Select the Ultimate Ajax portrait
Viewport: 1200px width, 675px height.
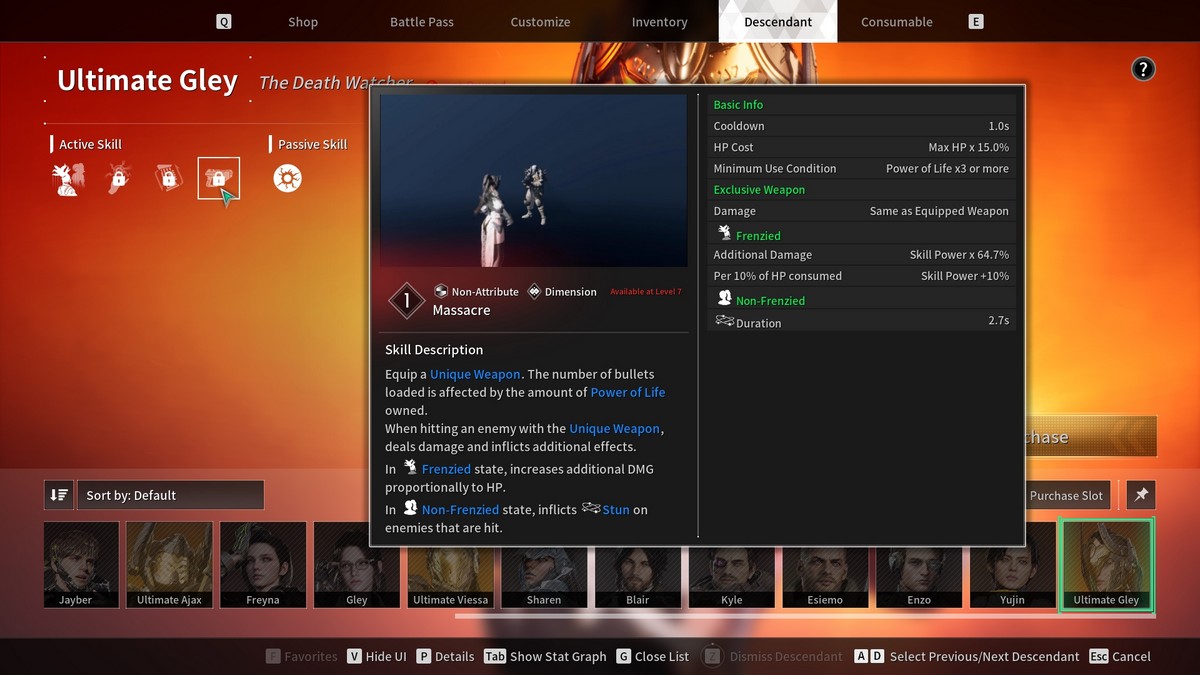point(169,565)
